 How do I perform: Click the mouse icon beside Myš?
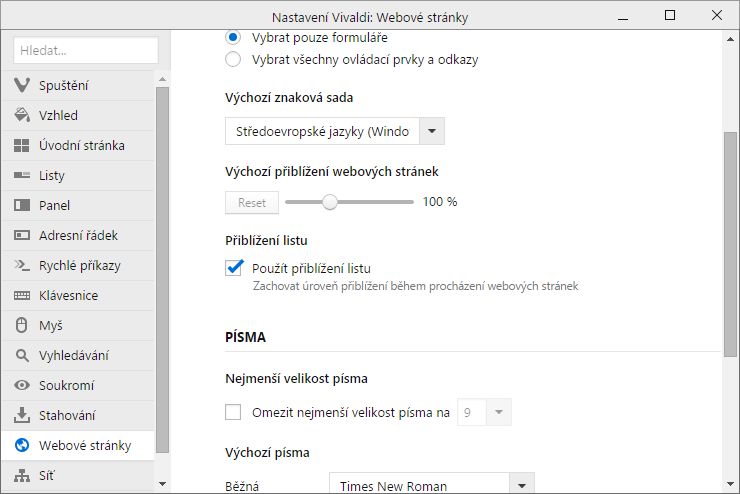[22, 325]
